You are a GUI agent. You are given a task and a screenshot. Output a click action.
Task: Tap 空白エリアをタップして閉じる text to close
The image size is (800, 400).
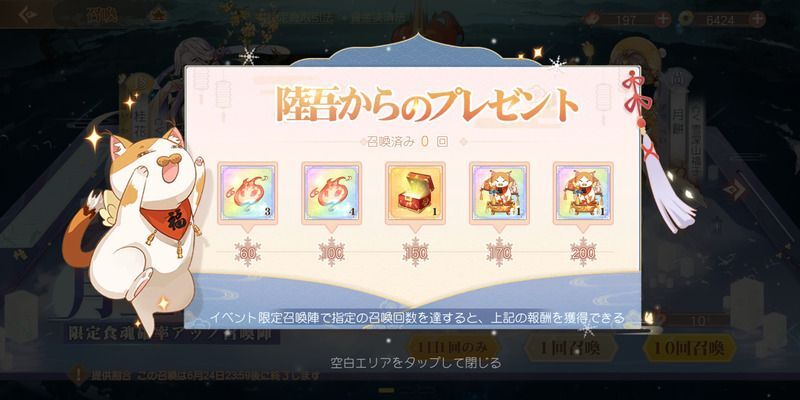coord(415,363)
